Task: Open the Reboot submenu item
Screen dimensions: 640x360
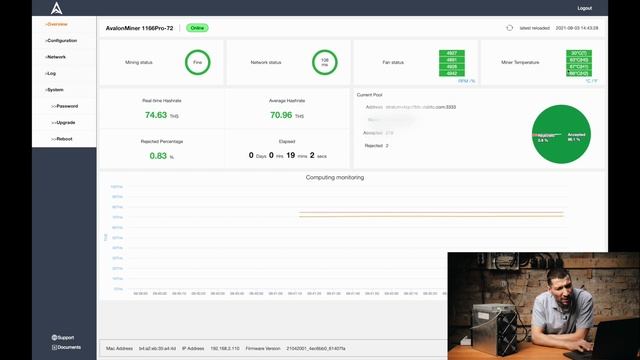Action: [62, 139]
